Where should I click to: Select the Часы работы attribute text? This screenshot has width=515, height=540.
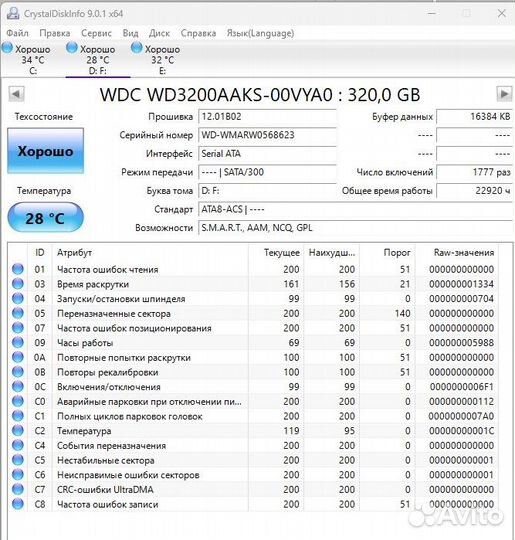85,343
